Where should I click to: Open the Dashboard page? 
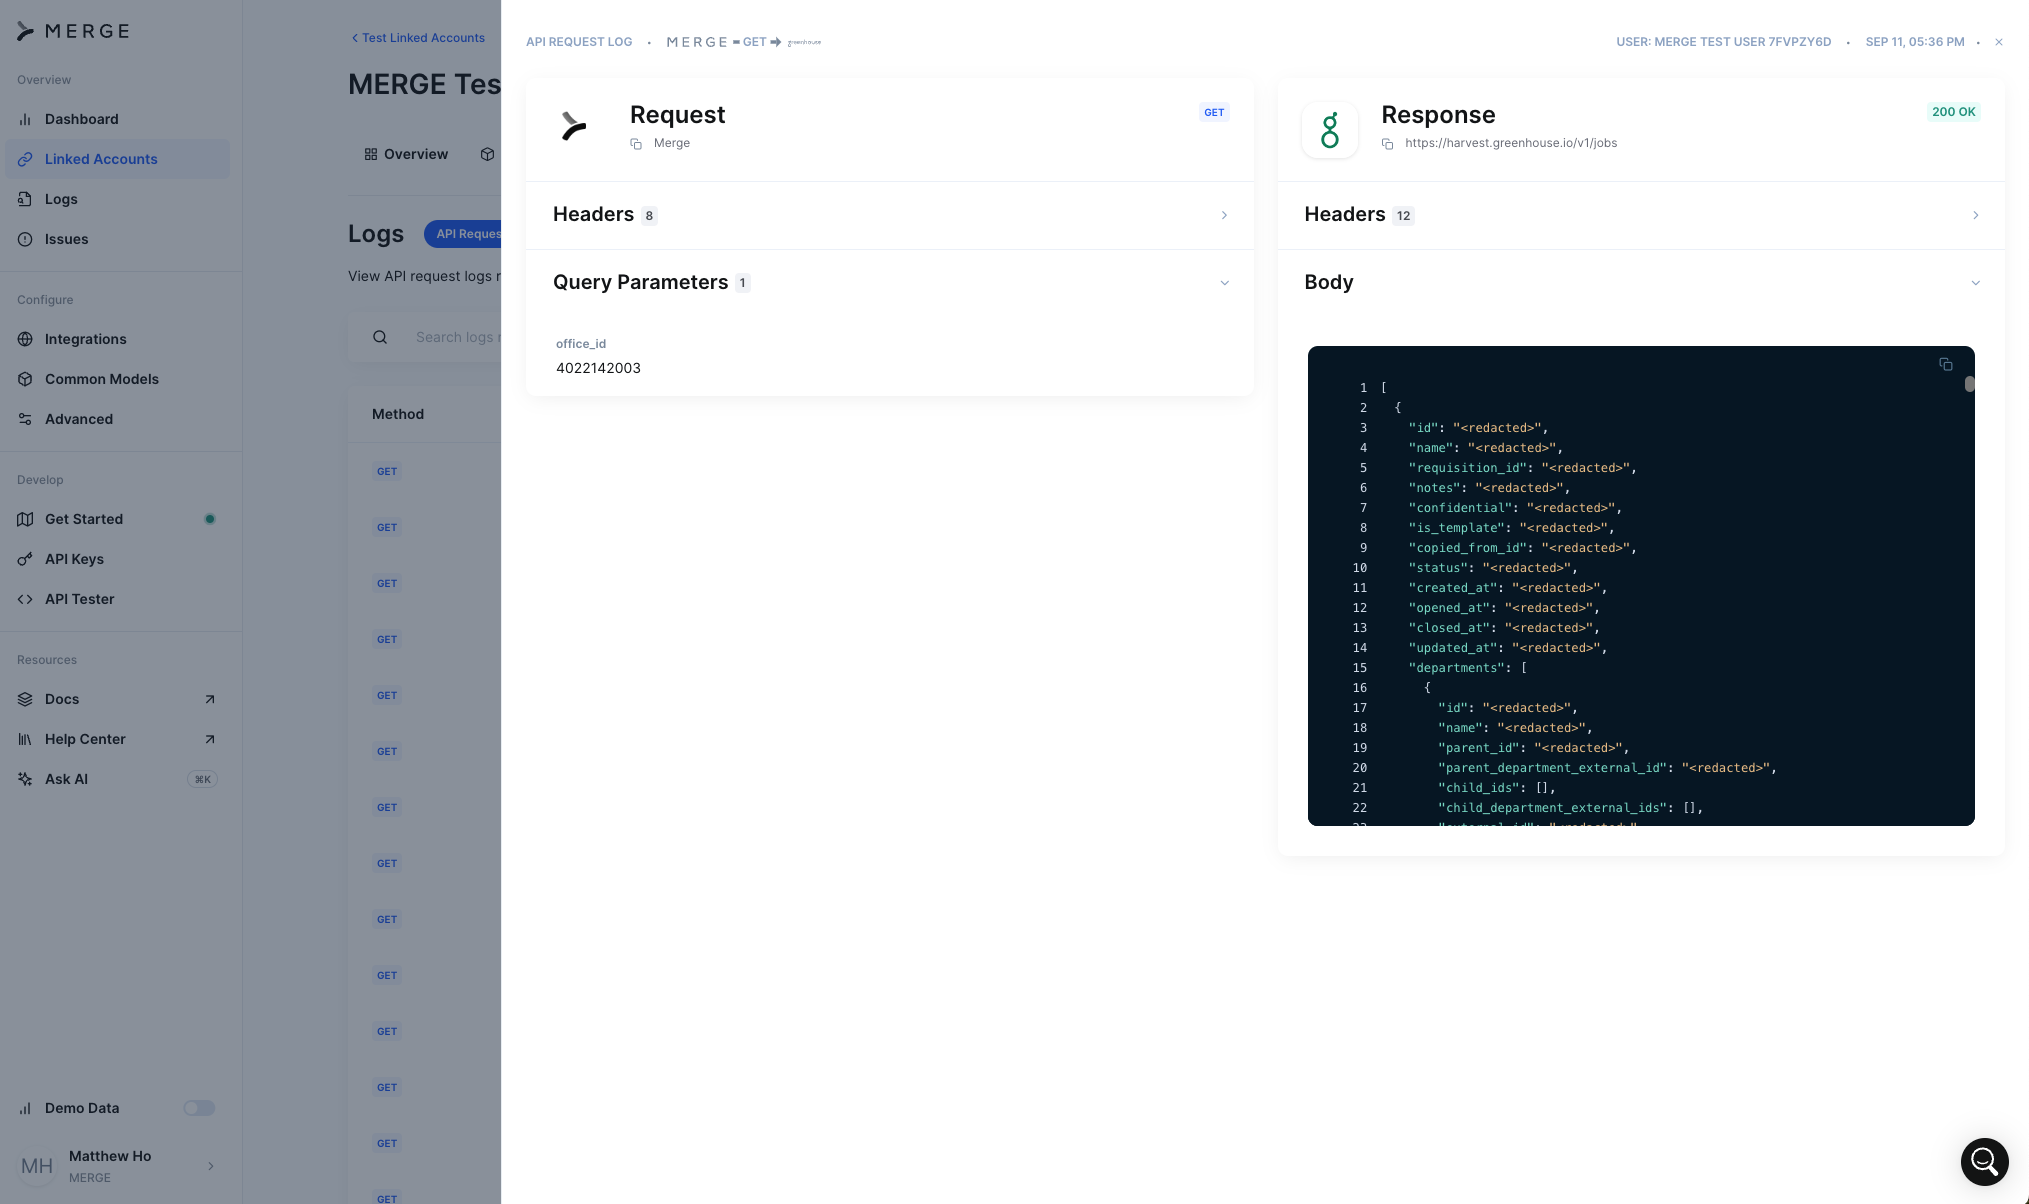click(x=81, y=119)
